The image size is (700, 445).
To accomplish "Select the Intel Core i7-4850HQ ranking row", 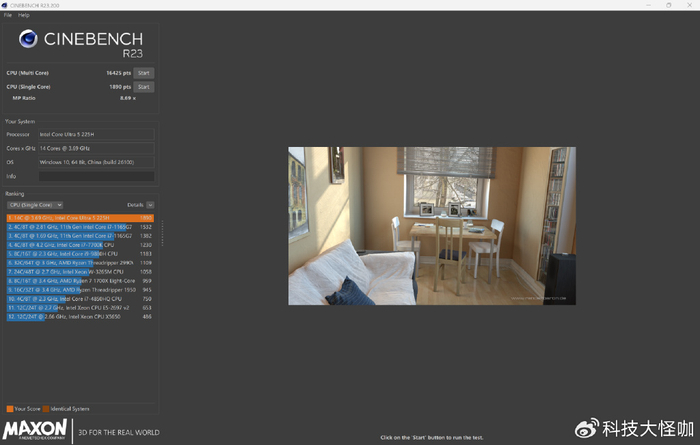I will click(80, 299).
